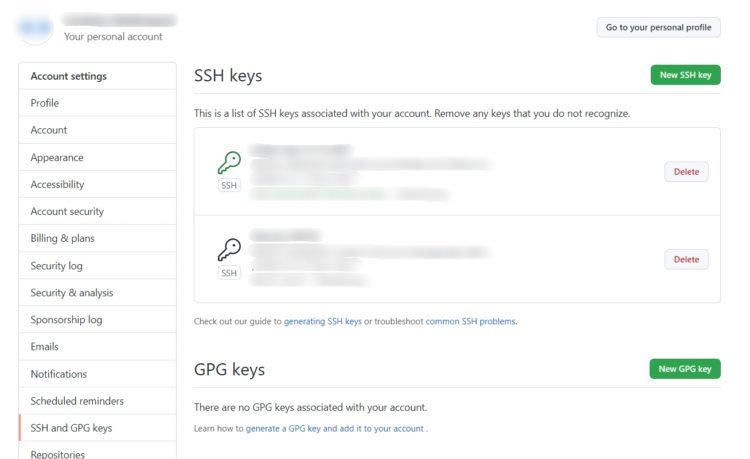Delete the first SSH key
The image size is (750, 459).
click(x=686, y=172)
